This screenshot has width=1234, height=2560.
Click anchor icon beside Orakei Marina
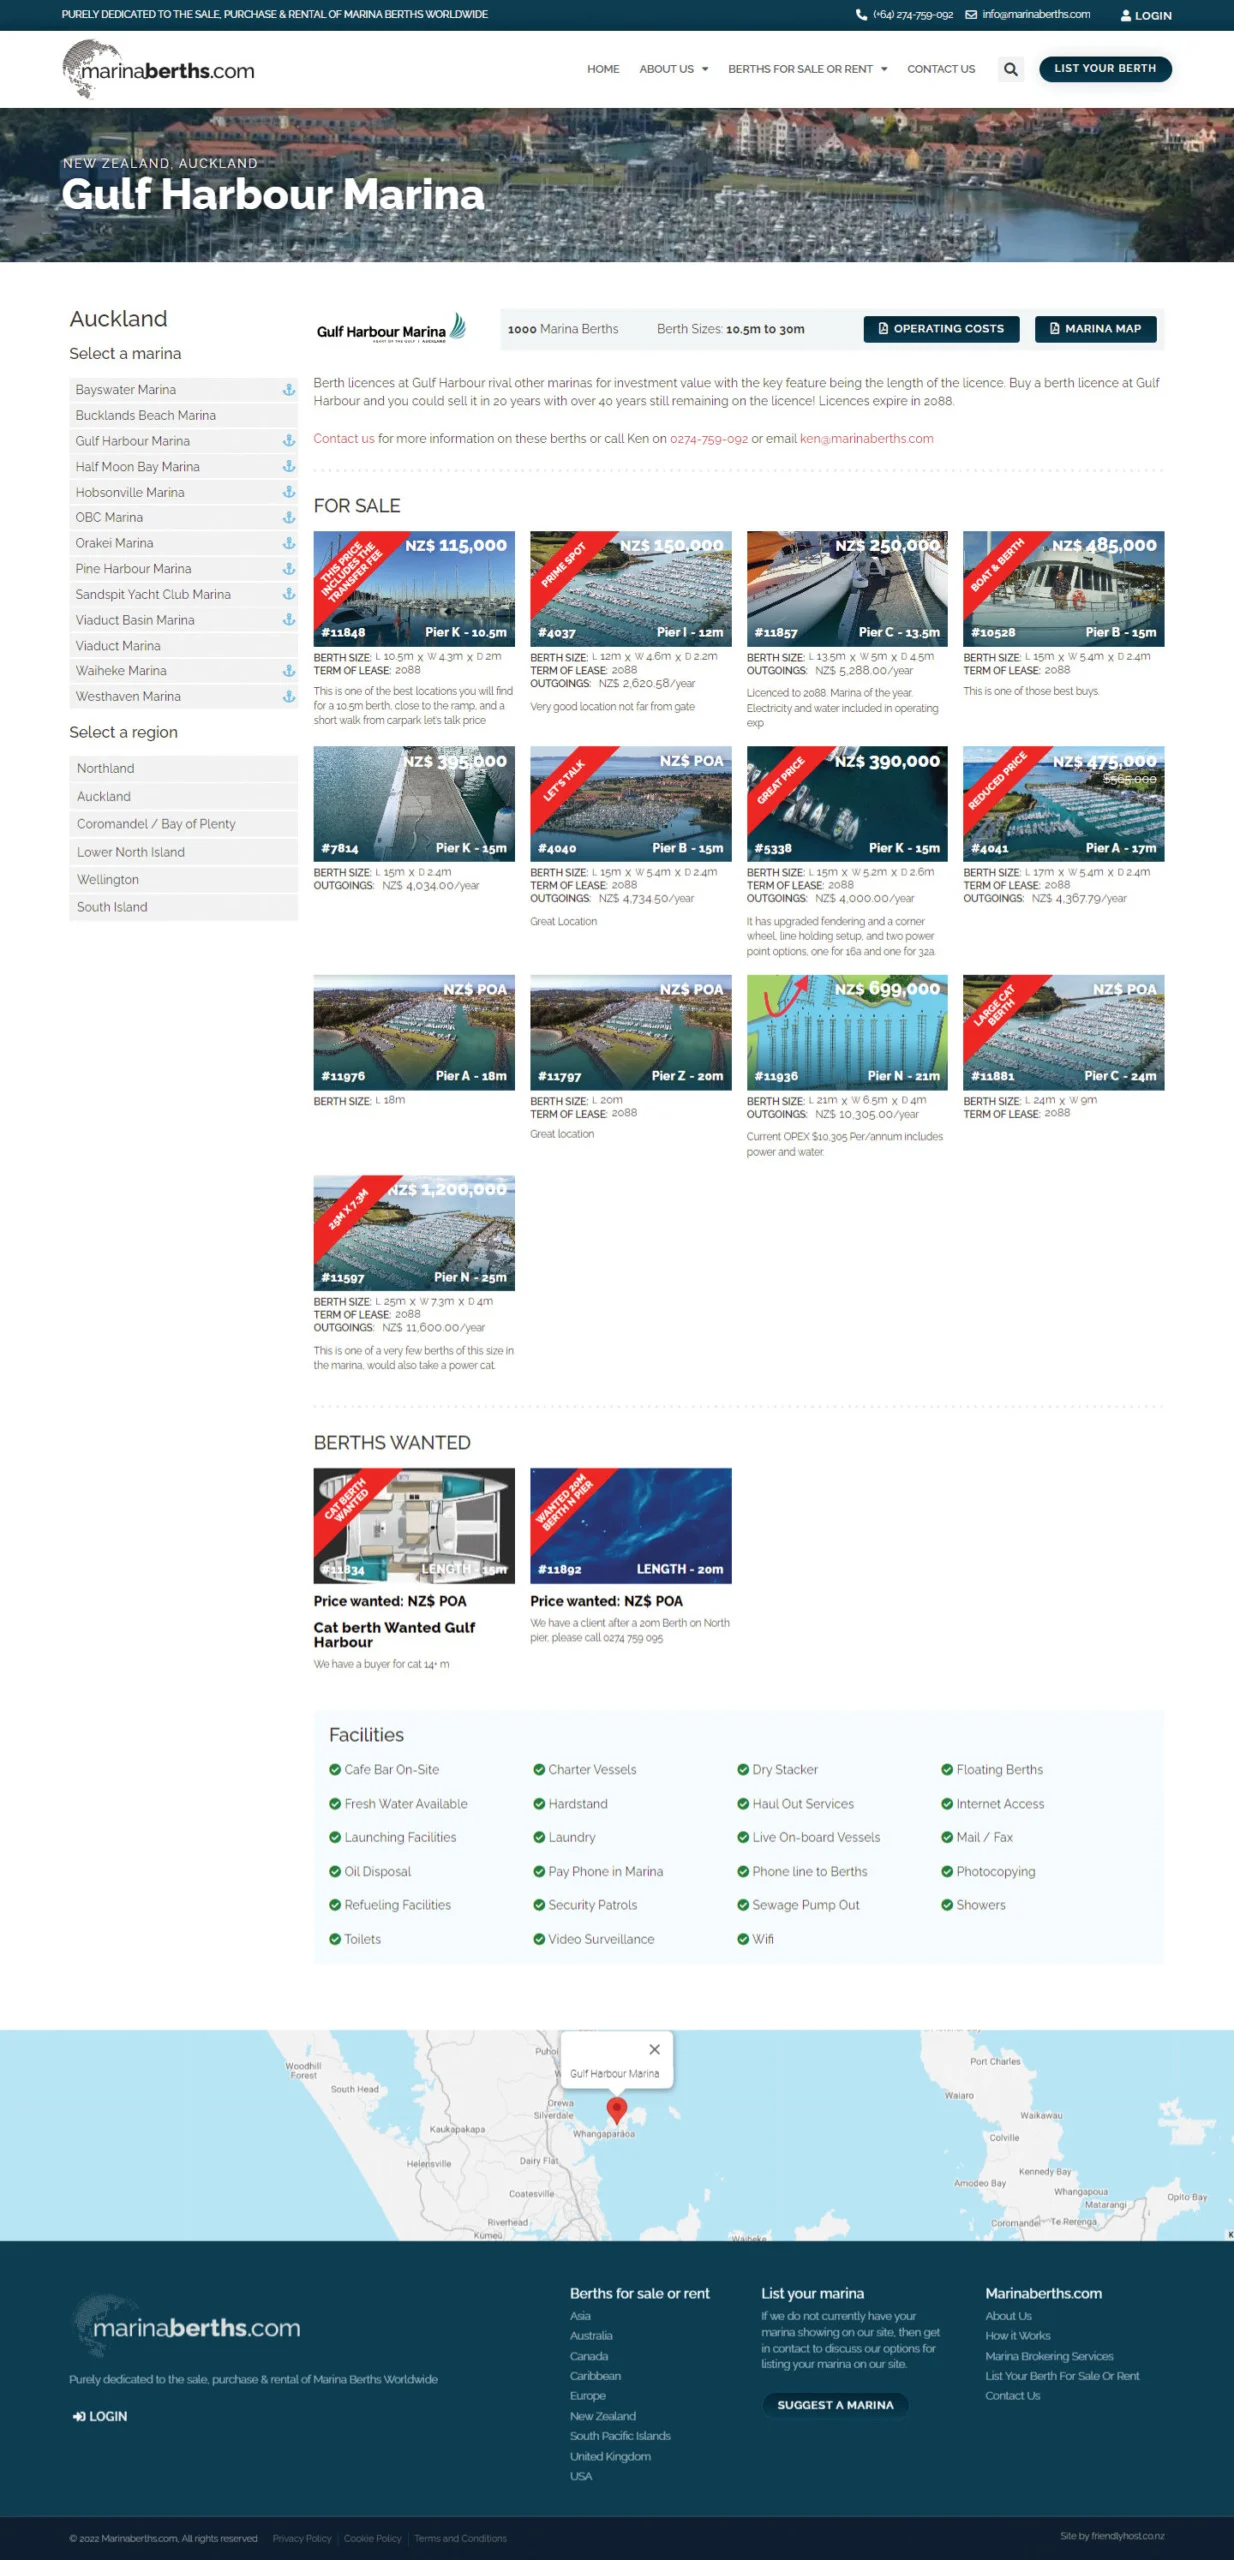pyautogui.click(x=289, y=543)
